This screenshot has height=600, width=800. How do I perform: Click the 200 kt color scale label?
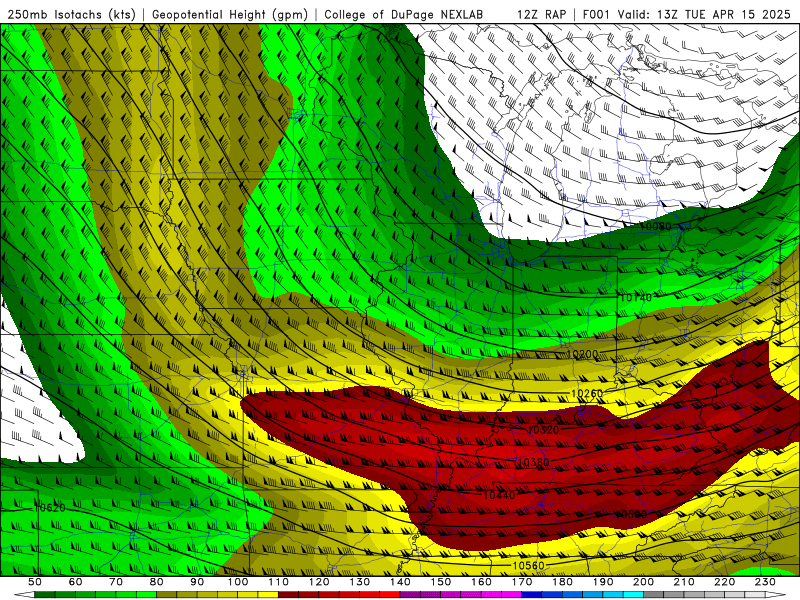pyautogui.click(x=643, y=582)
